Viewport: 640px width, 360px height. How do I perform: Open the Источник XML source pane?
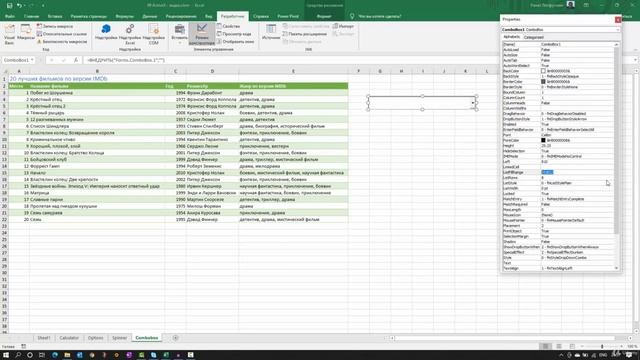[x=271, y=32]
